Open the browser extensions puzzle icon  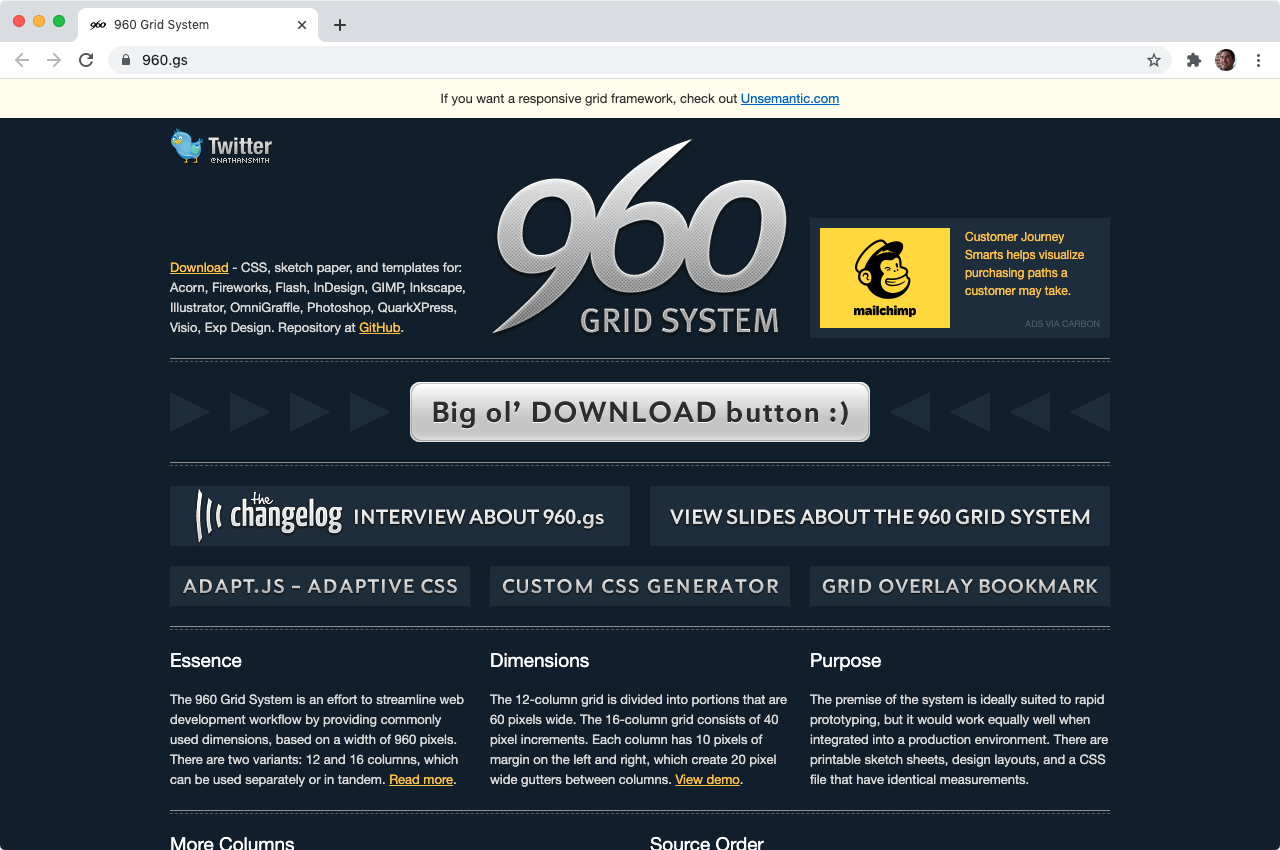coord(1194,60)
